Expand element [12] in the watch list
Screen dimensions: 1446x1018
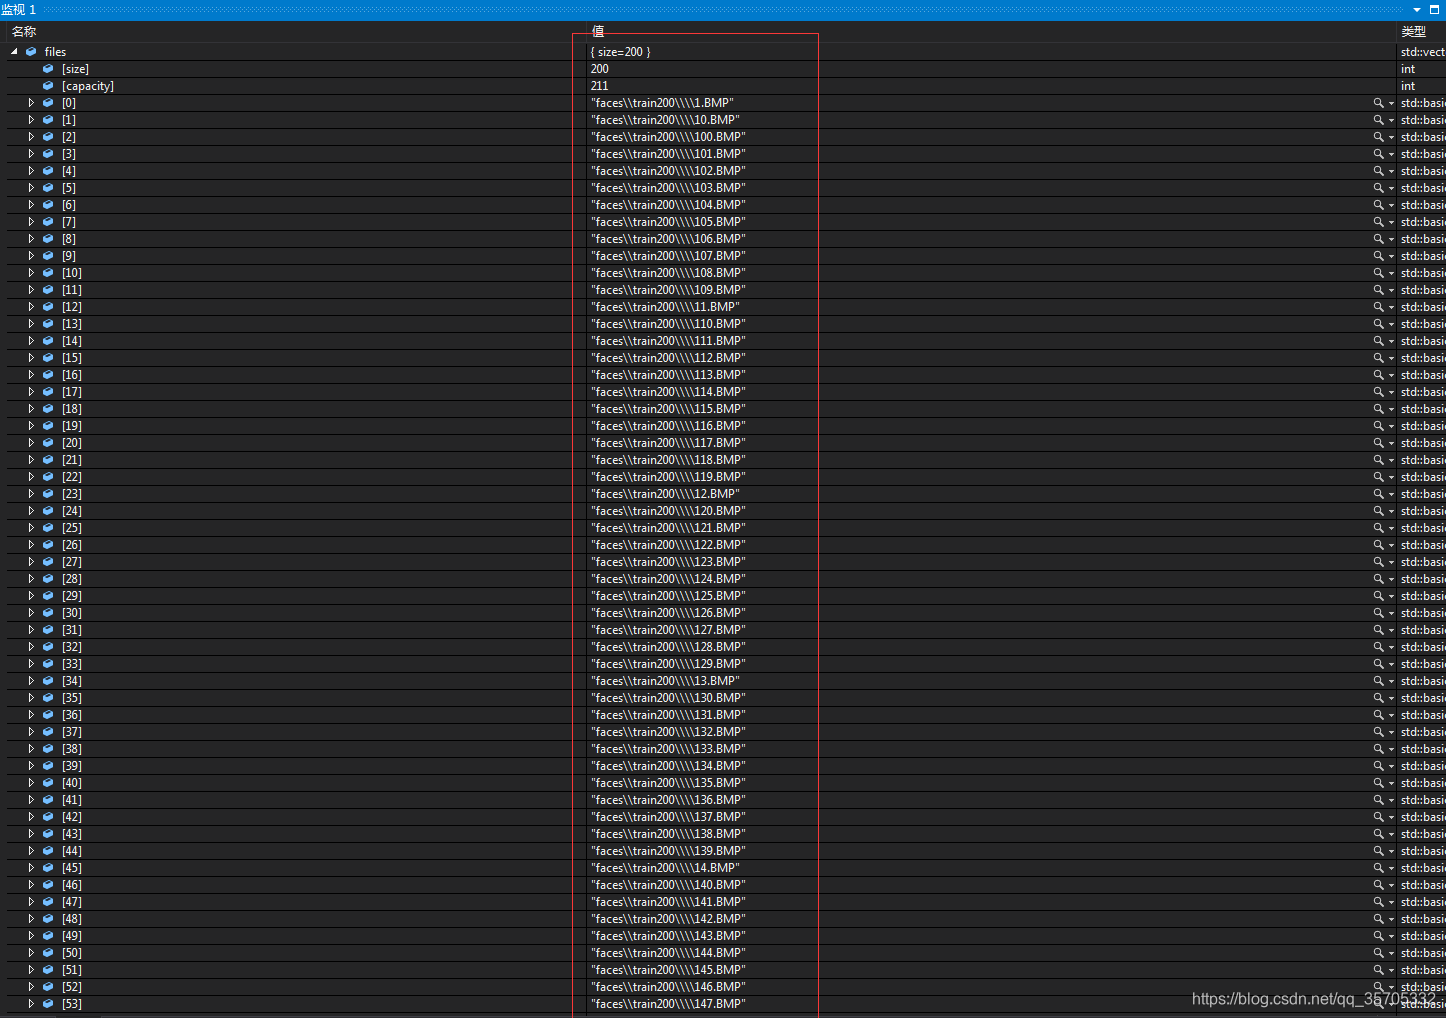(x=31, y=307)
